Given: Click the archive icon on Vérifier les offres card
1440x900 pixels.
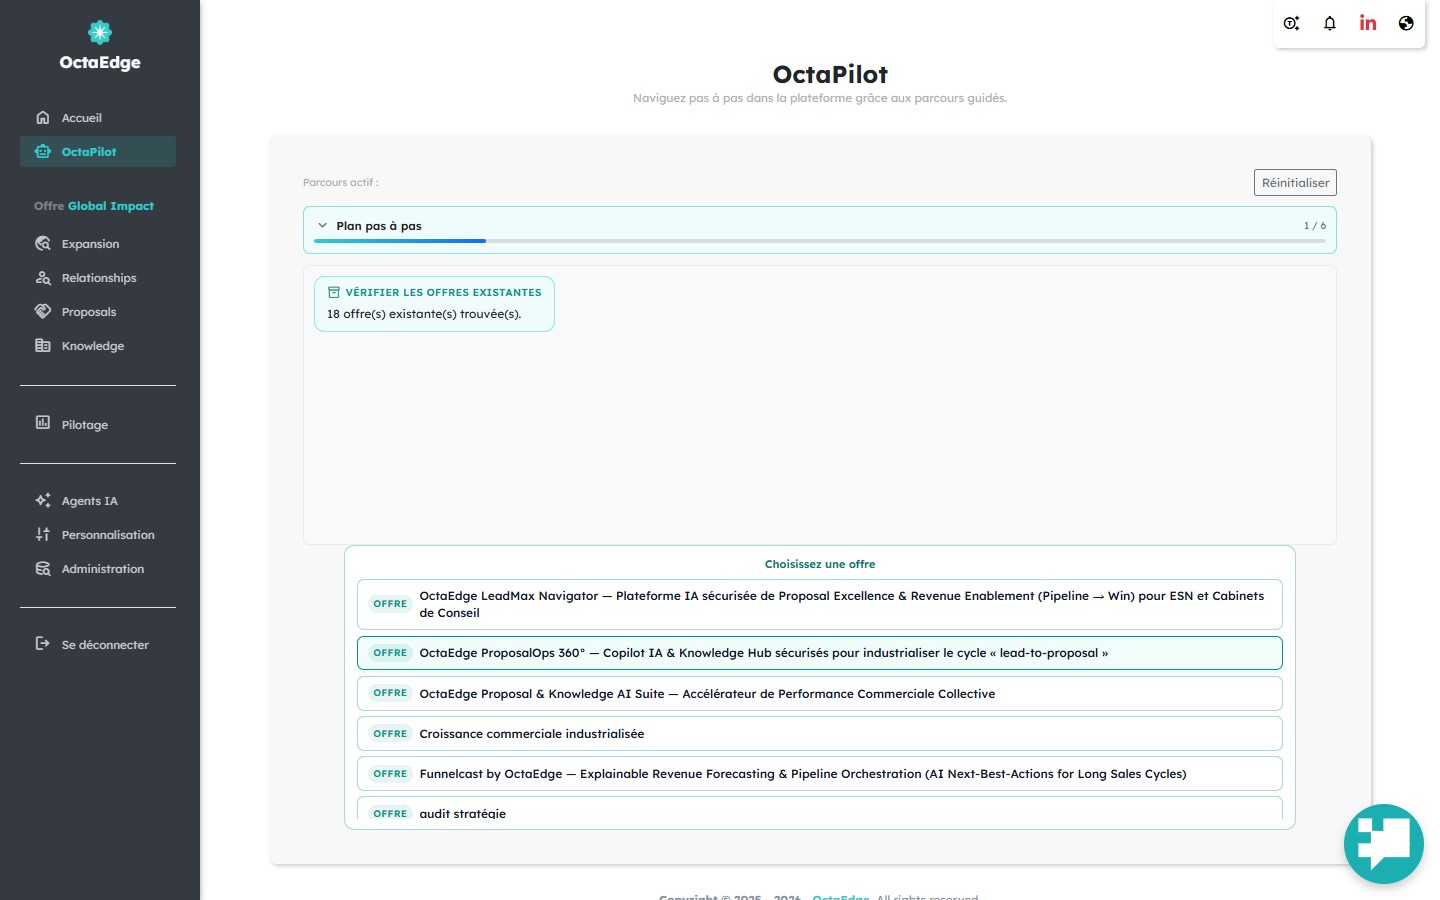Looking at the screenshot, I should point(334,292).
